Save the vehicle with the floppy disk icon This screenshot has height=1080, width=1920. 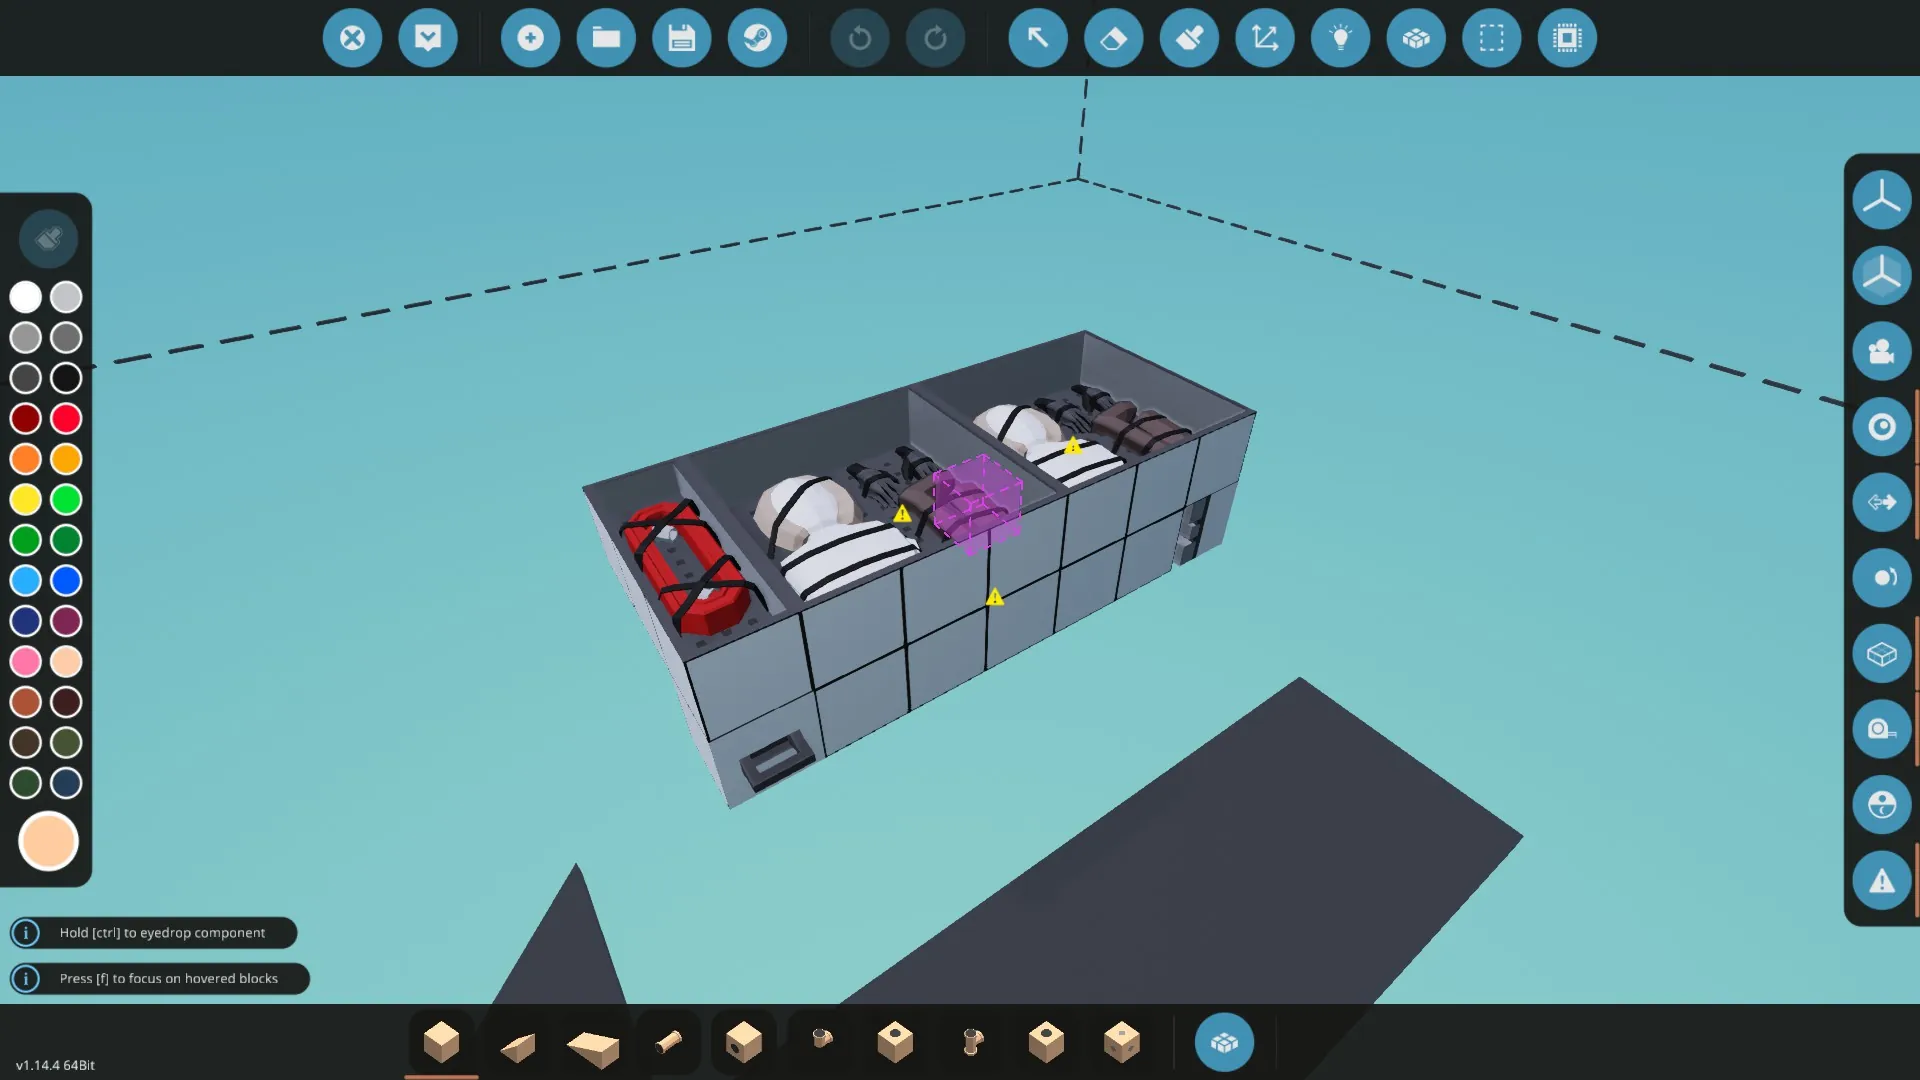pos(681,38)
